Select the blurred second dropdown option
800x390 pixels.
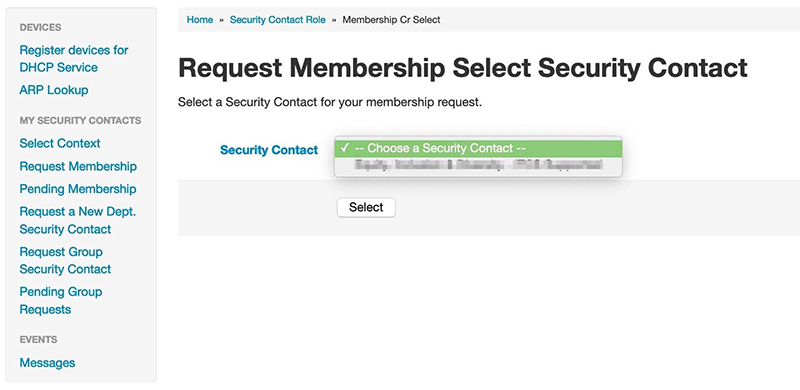[478, 165]
